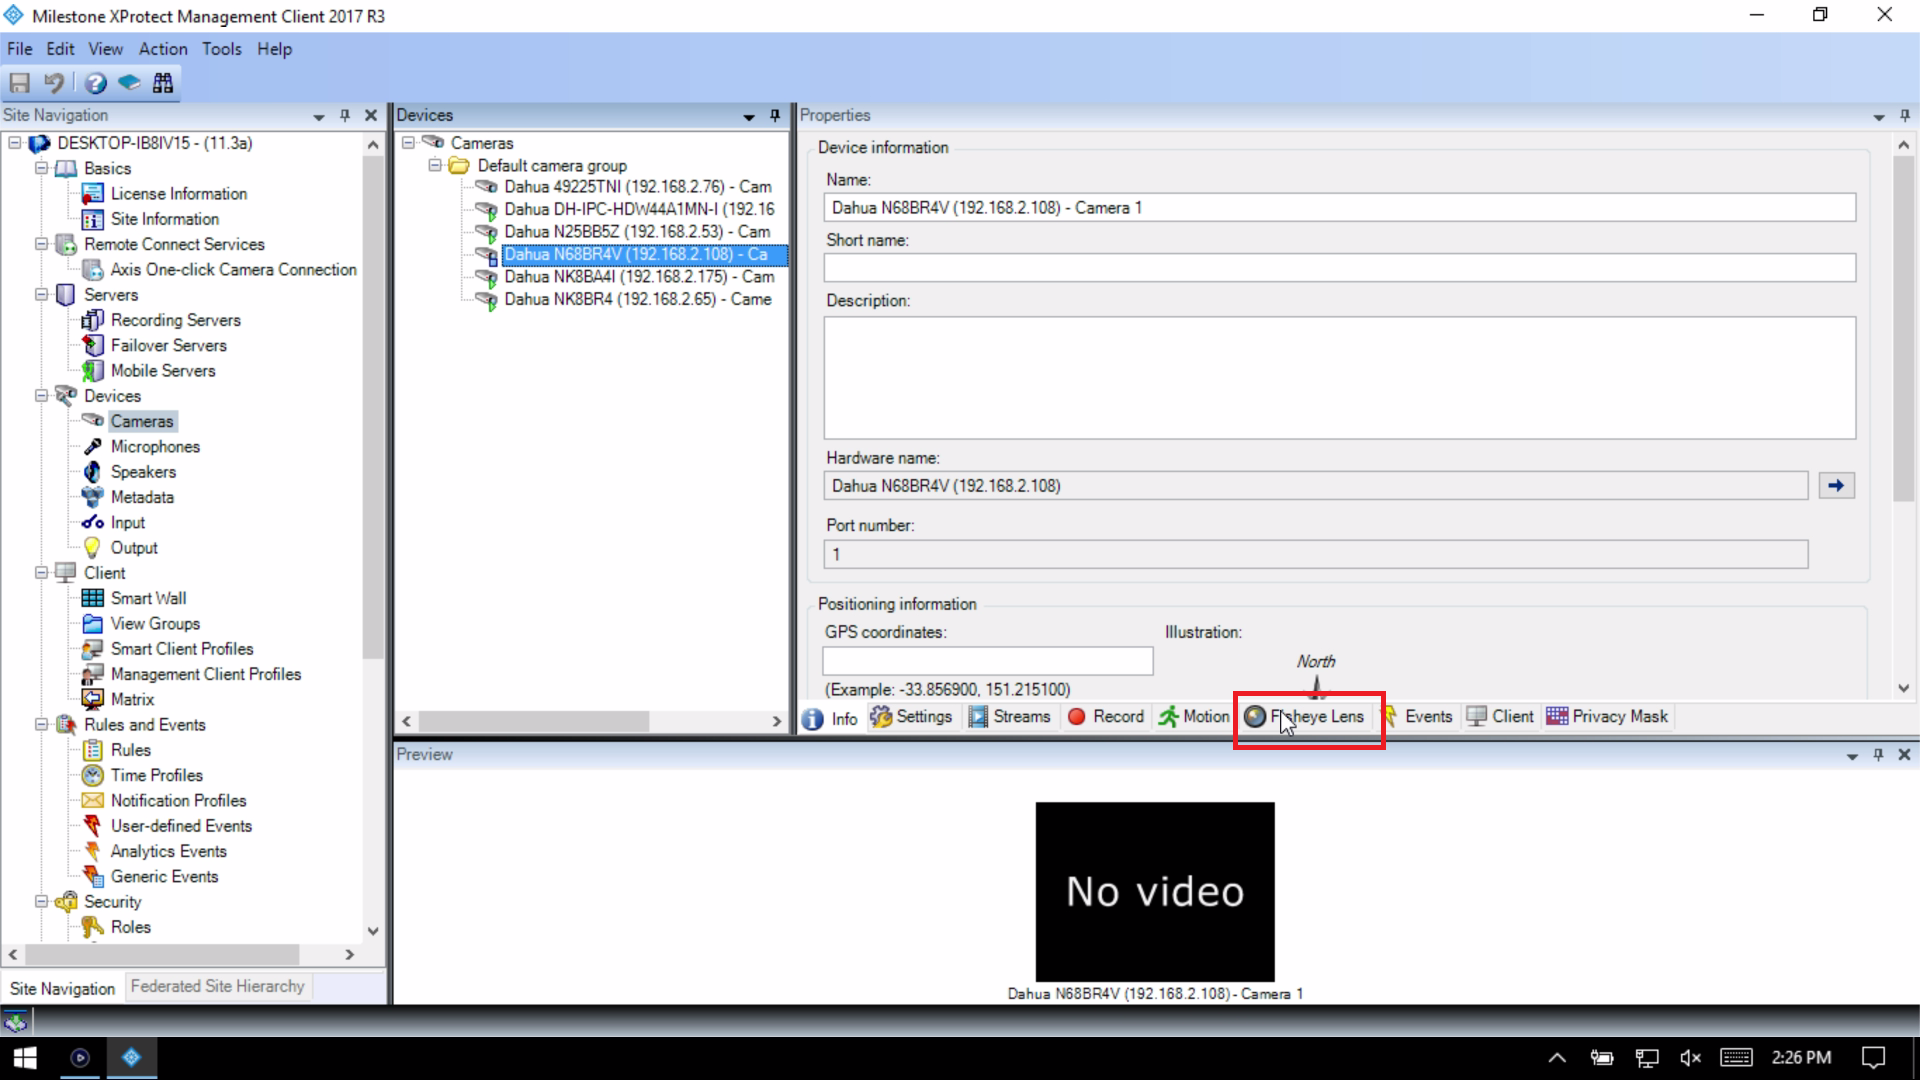
Task: Select Recording Servers in site tree
Action: pos(175,320)
